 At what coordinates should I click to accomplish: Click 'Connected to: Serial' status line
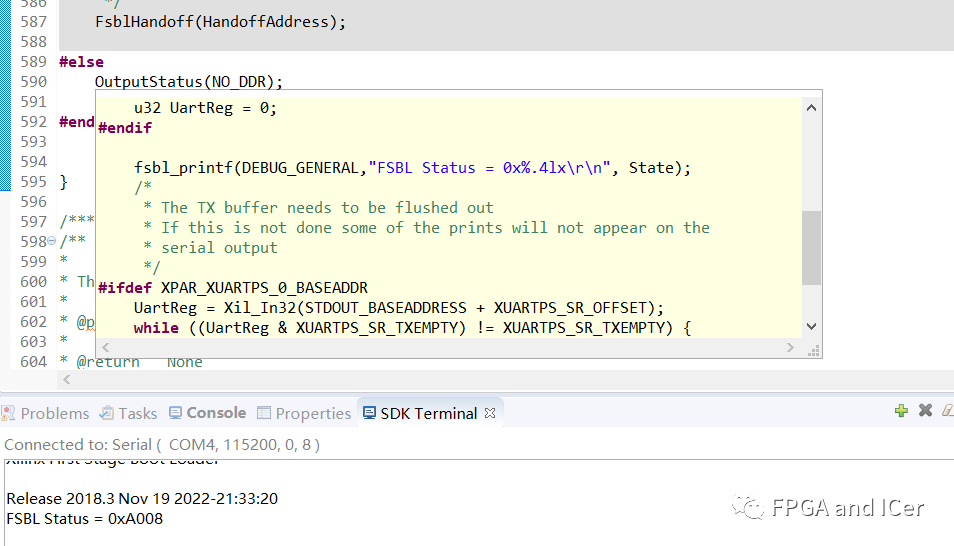pos(162,444)
